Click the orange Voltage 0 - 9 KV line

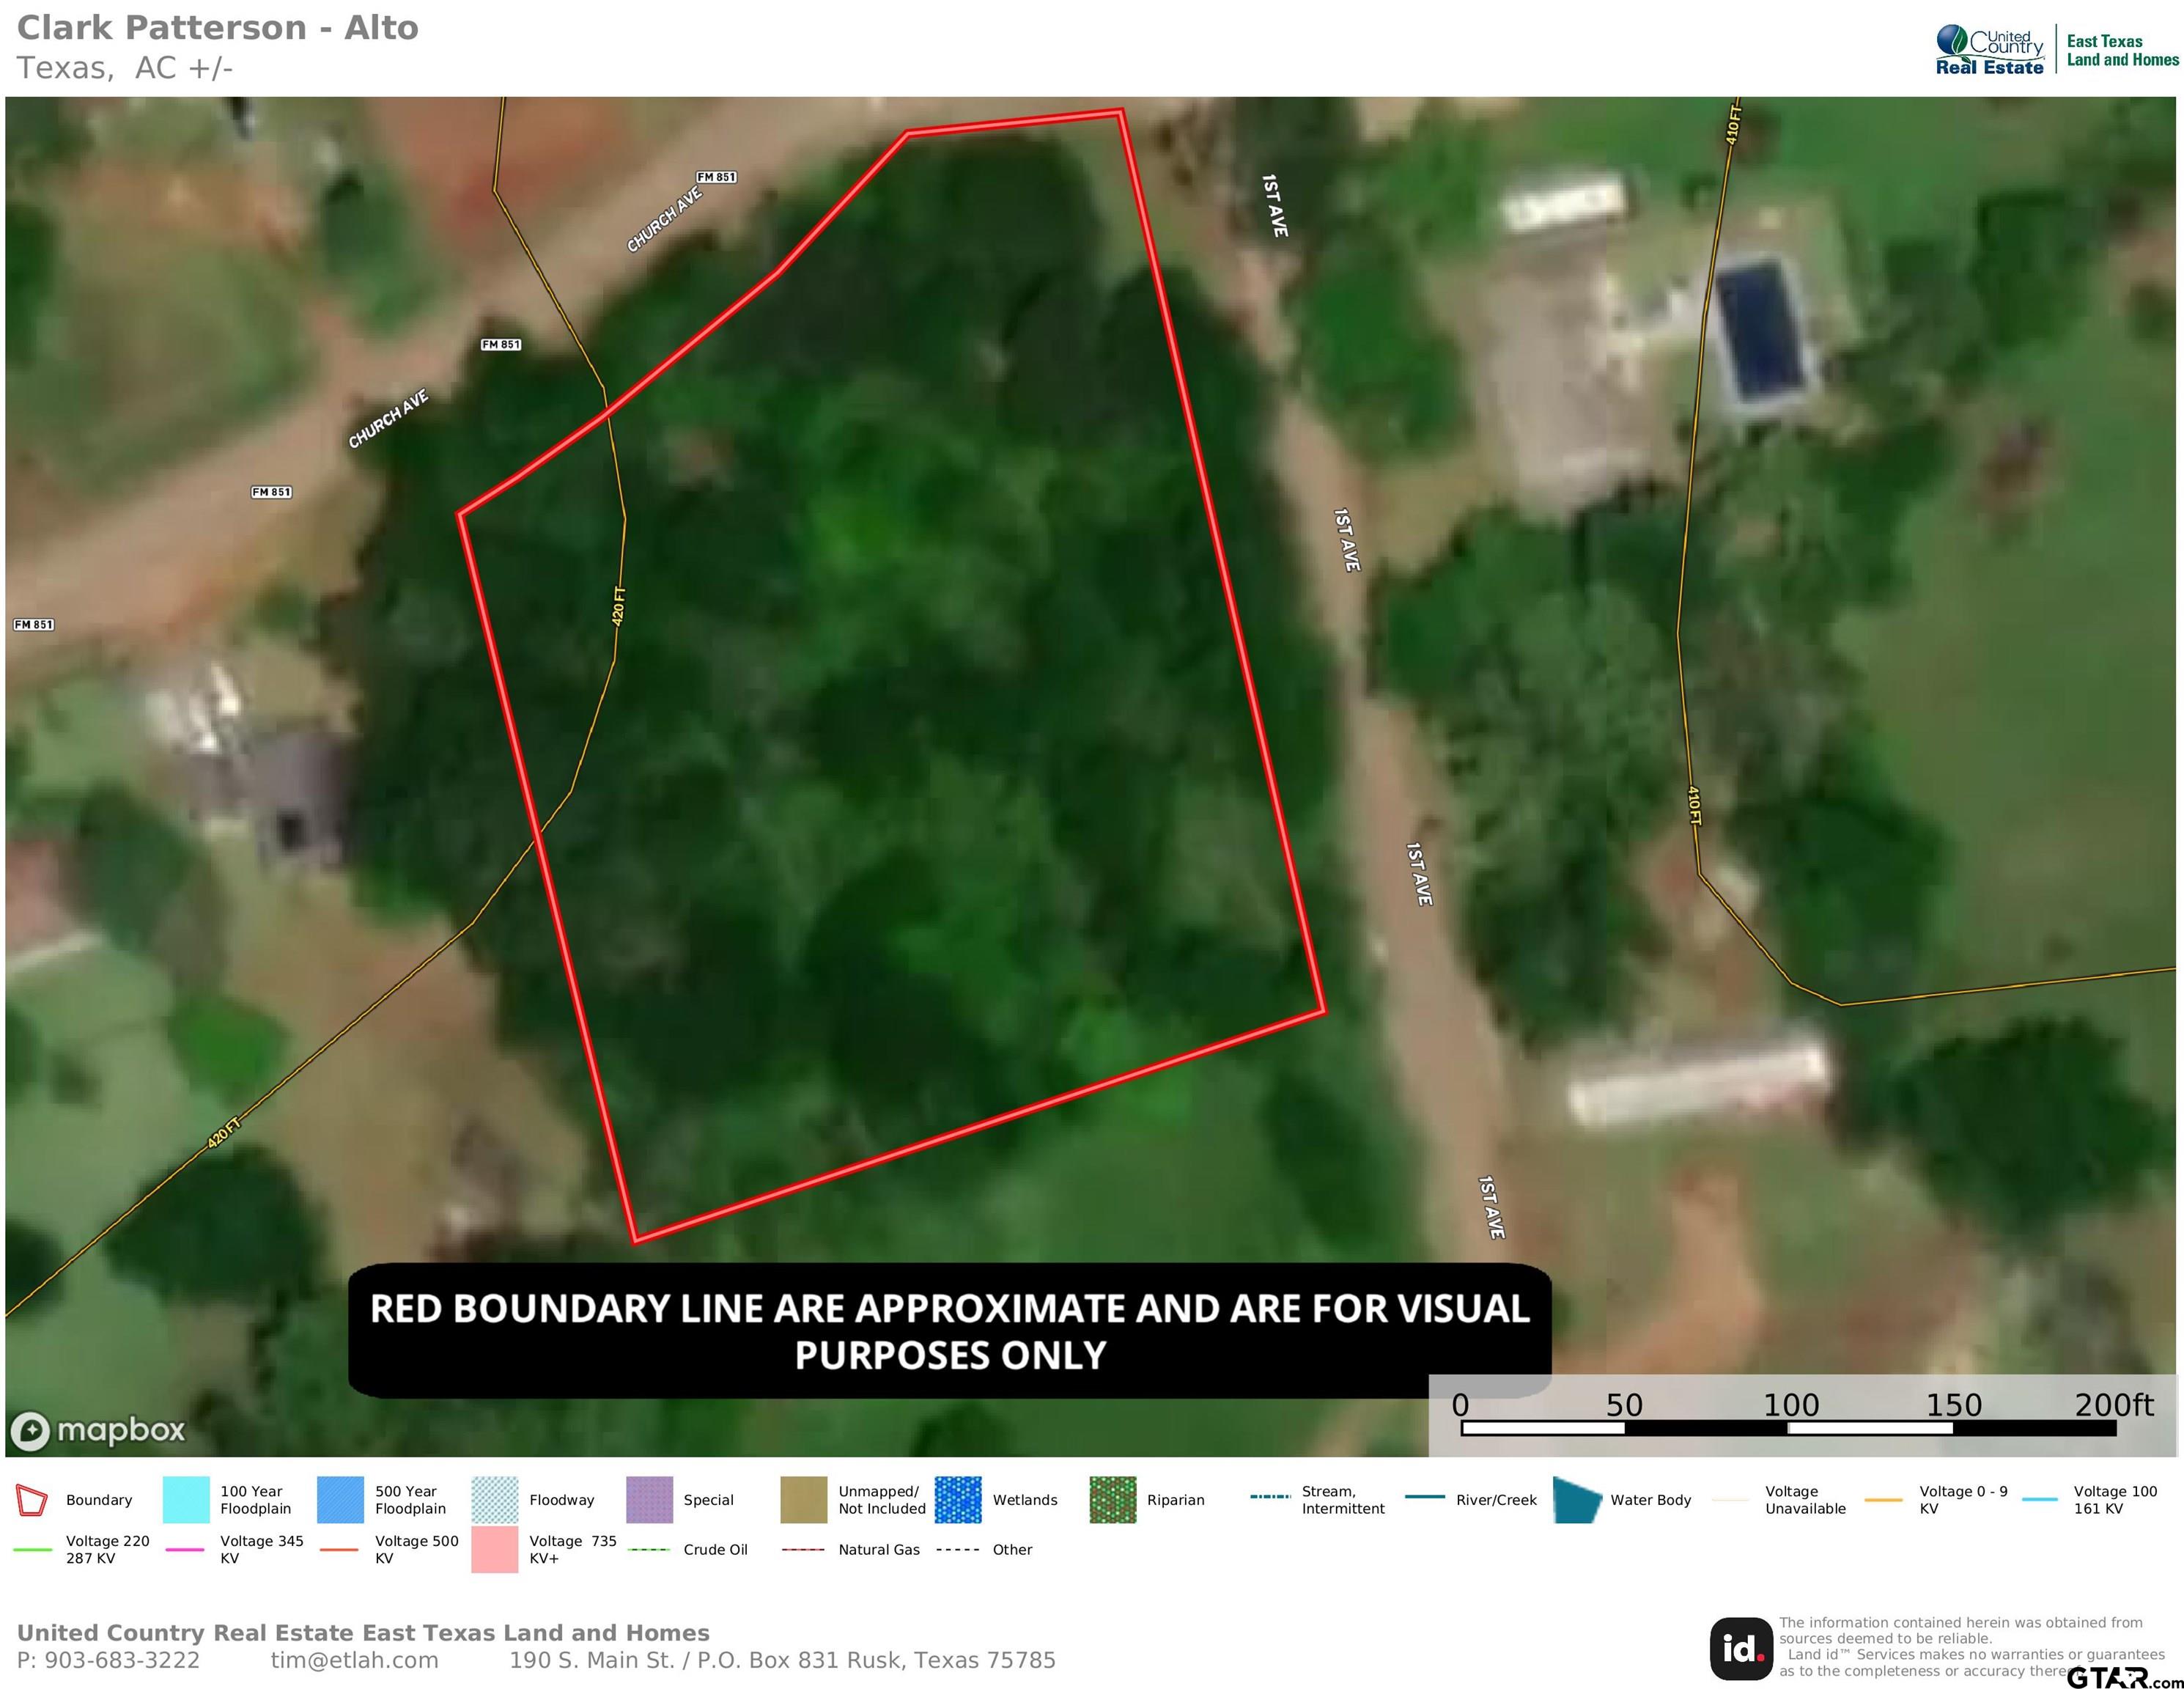pyautogui.click(x=1884, y=1500)
